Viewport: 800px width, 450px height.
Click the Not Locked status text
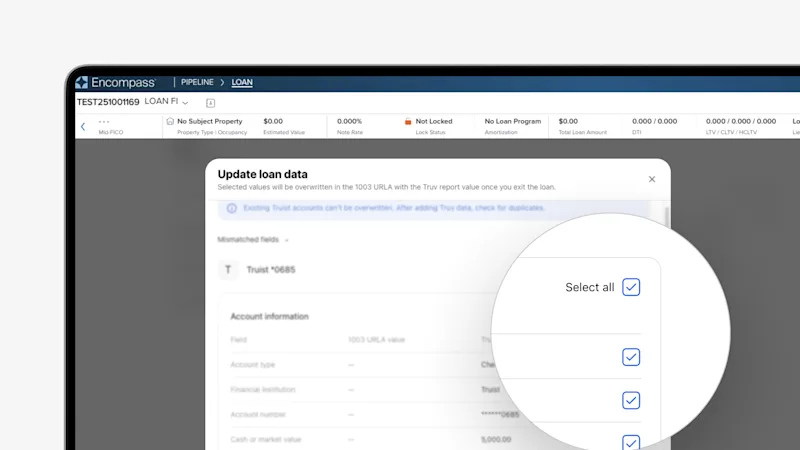[x=434, y=121]
